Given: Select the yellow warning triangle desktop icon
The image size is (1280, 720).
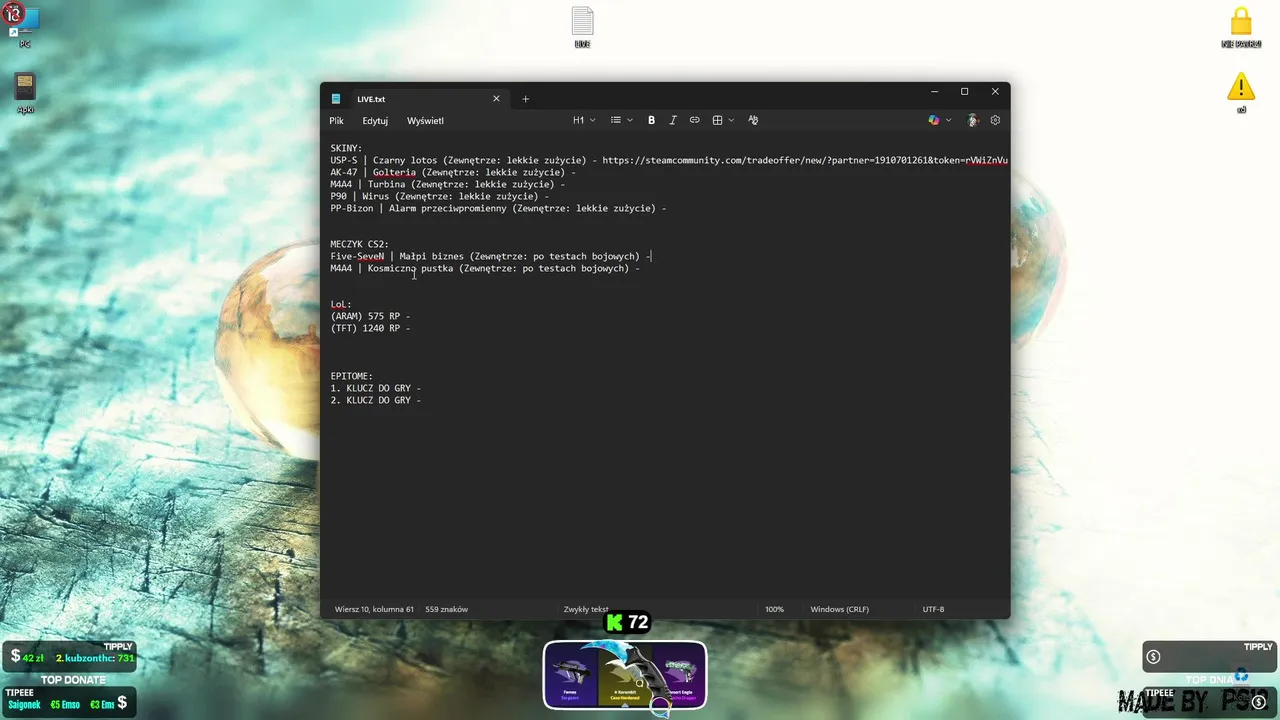Looking at the screenshot, I should click(x=1241, y=93).
